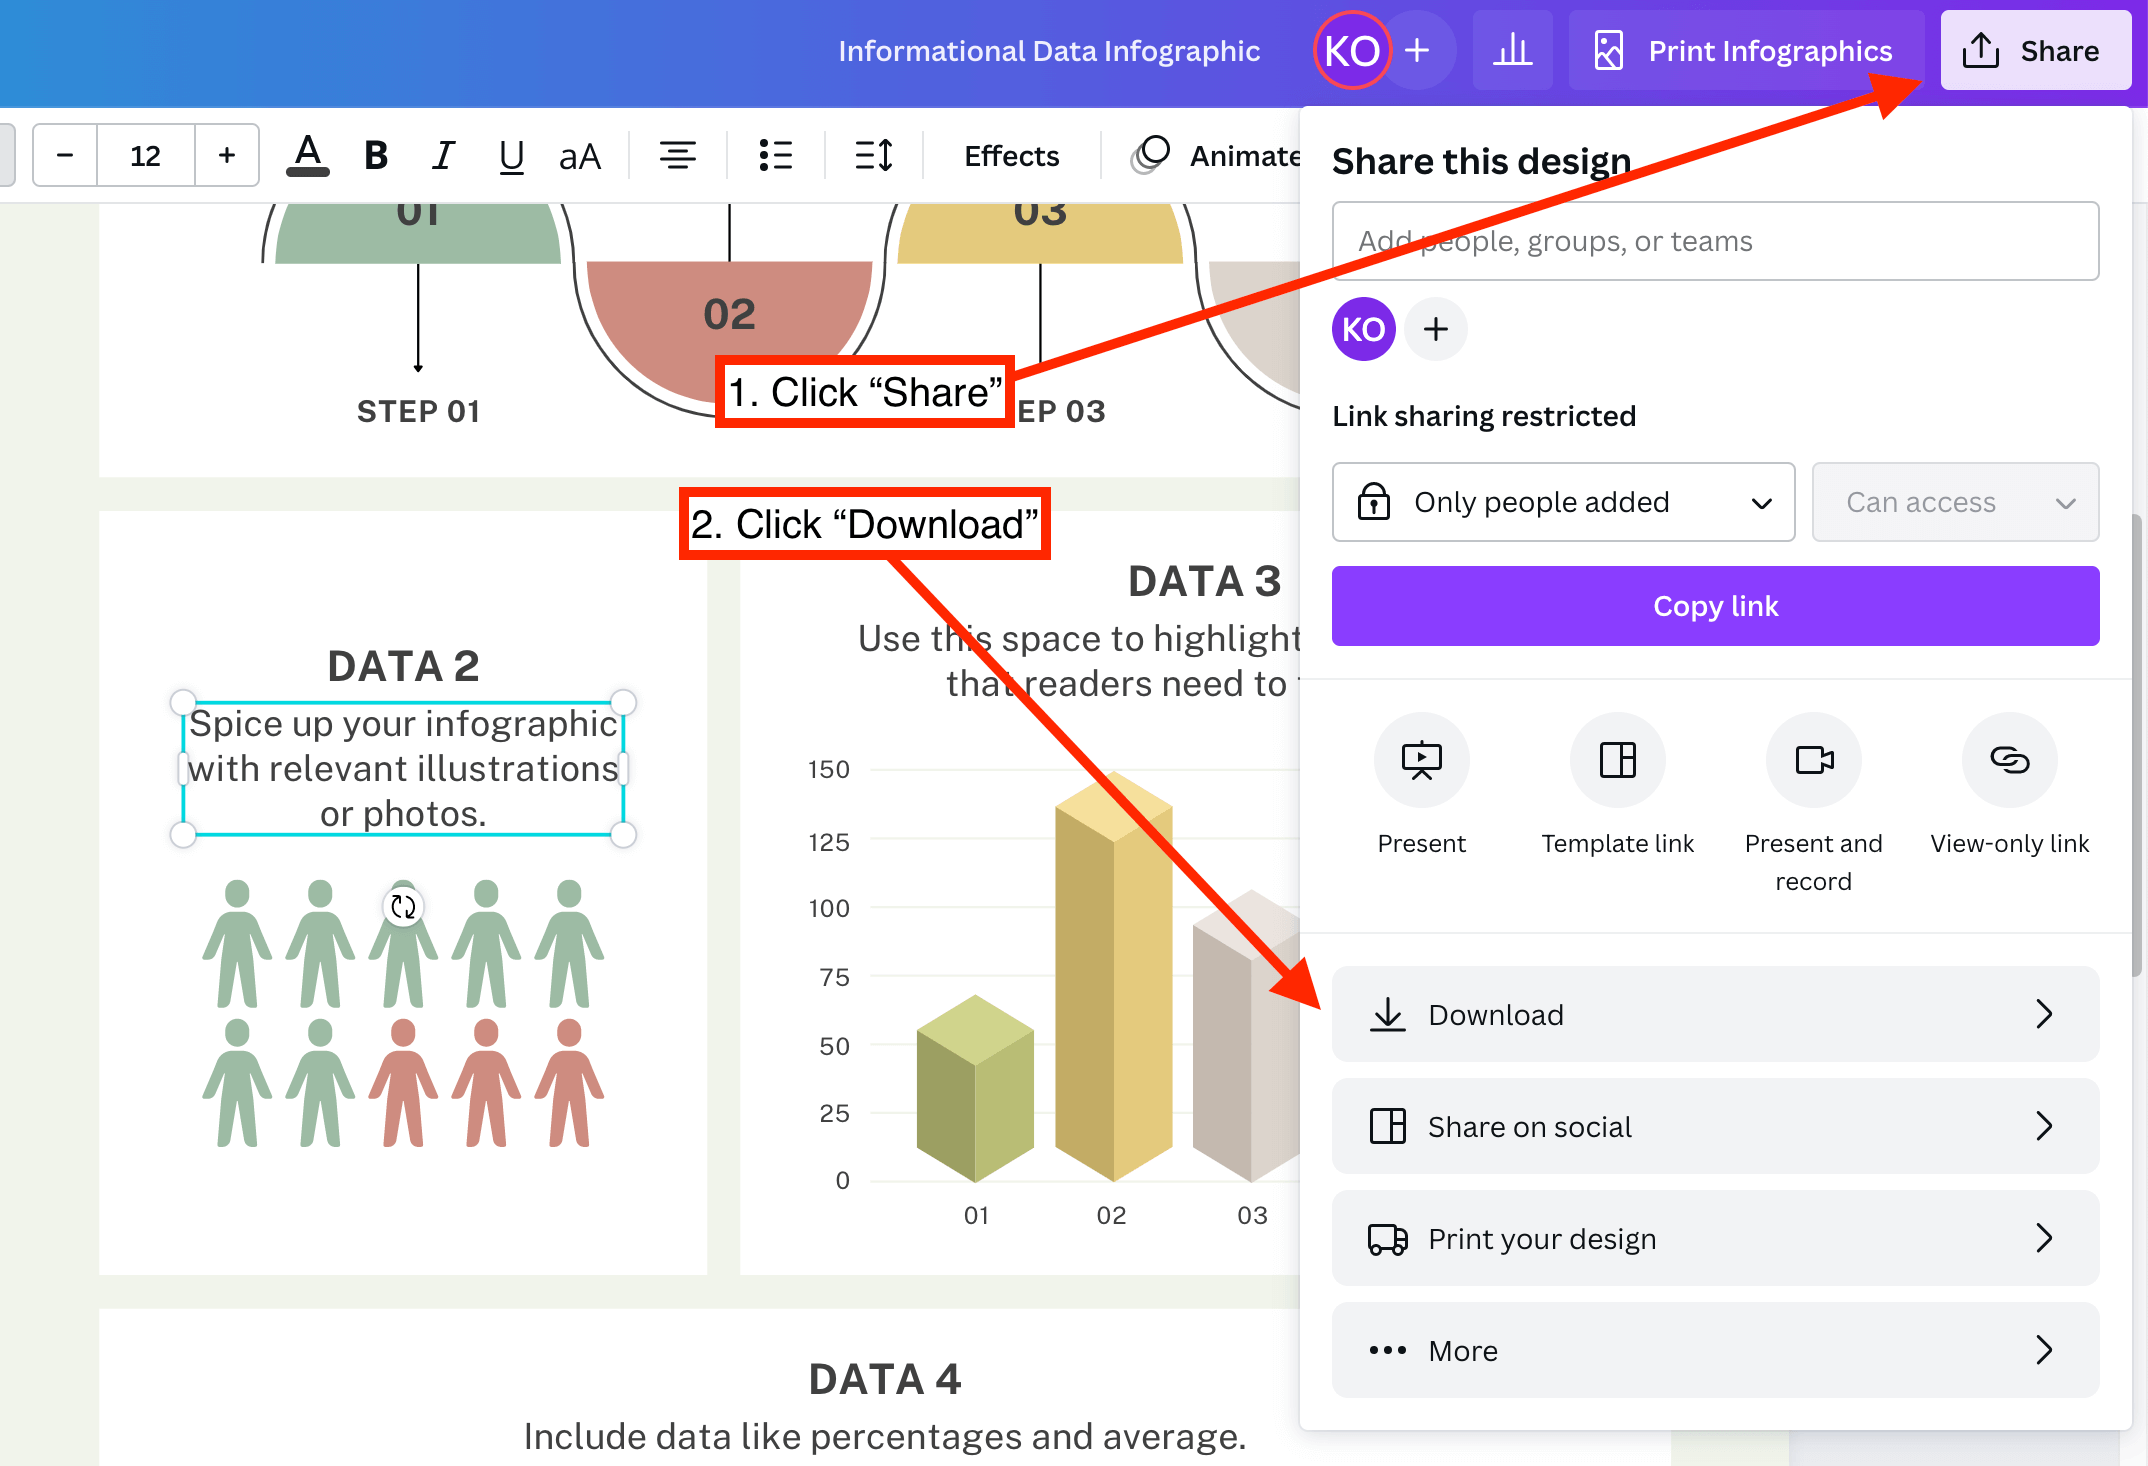Viewport: 2148px width, 1466px height.
Task: Expand the Download option
Action: click(1715, 1014)
